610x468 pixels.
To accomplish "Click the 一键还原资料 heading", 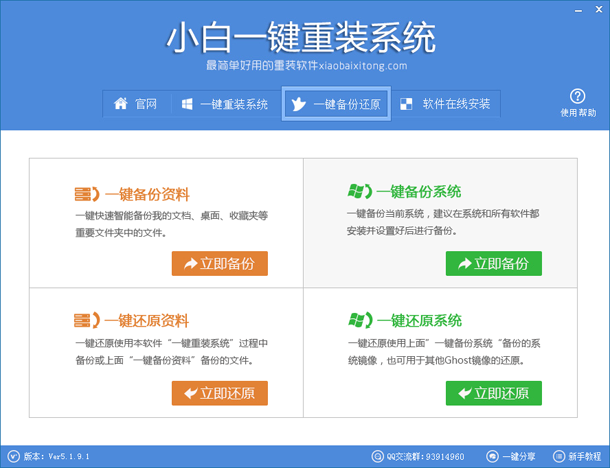I will [147, 321].
